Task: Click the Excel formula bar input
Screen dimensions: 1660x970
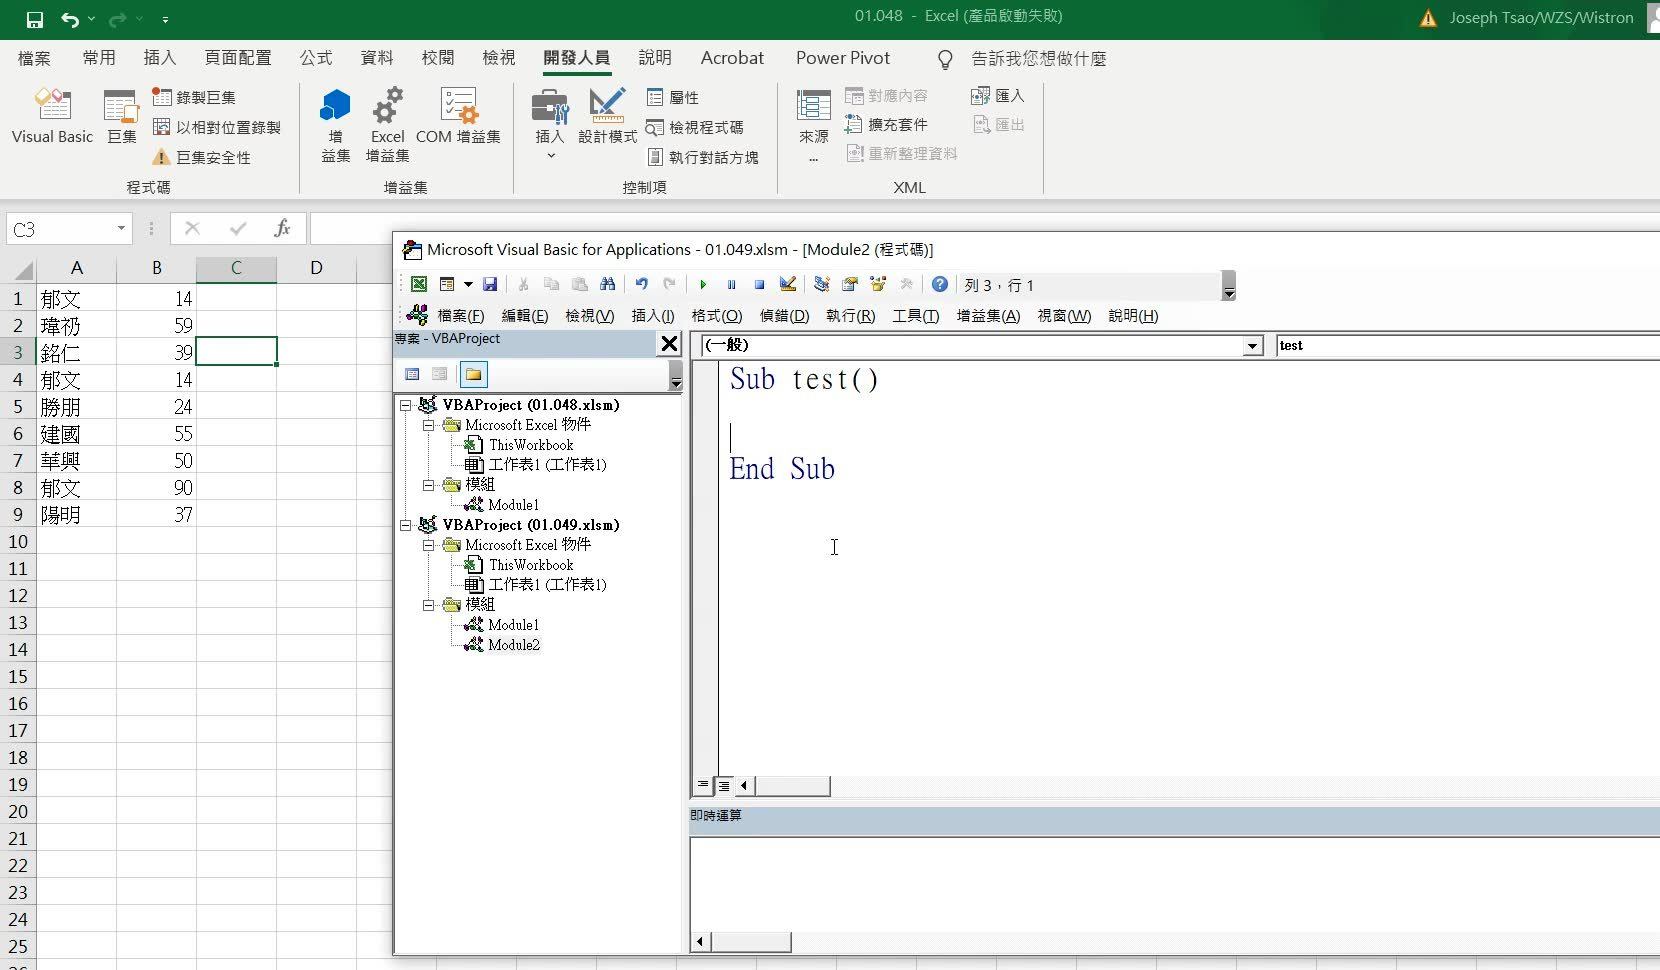Action: [x=985, y=229]
